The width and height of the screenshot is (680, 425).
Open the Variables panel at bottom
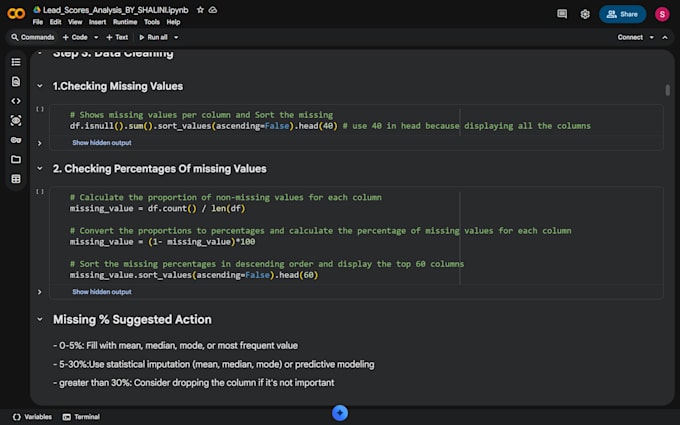33,417
